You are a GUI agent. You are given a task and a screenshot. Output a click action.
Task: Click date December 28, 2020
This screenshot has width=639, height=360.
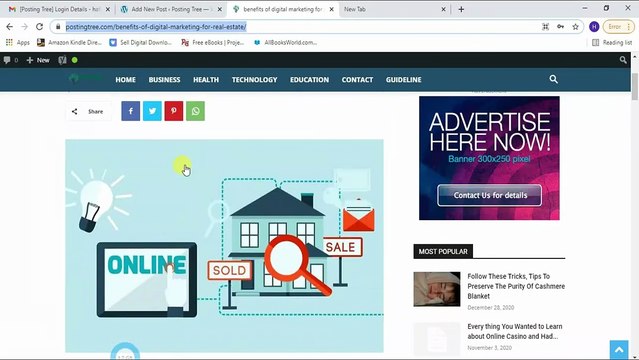point(491,307)
